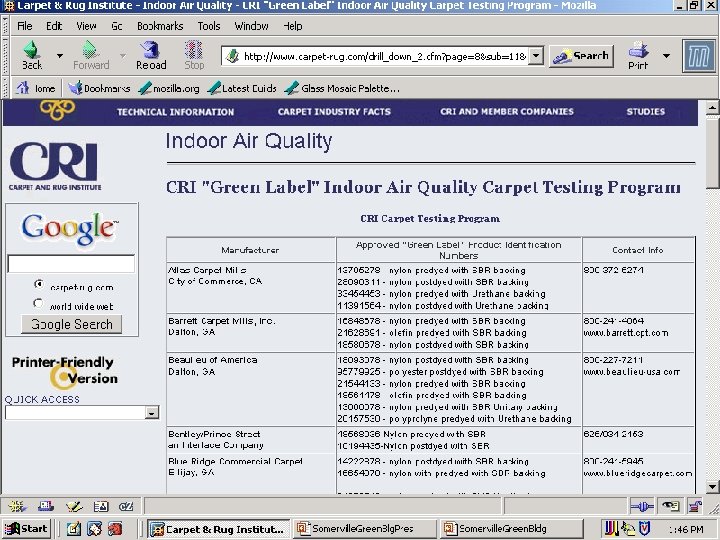
Task: Switch to Carpet & Rug Institute taskbar button
Action: coord(219,529)
